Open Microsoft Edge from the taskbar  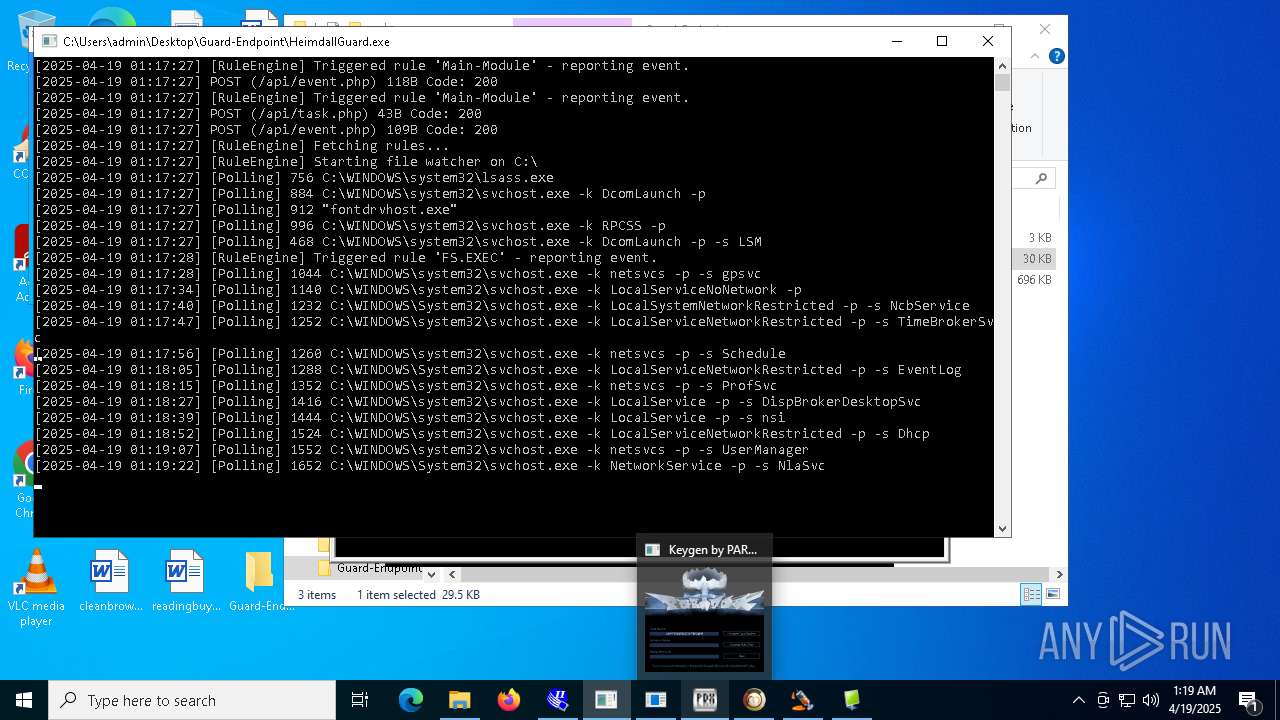point(411,700)
